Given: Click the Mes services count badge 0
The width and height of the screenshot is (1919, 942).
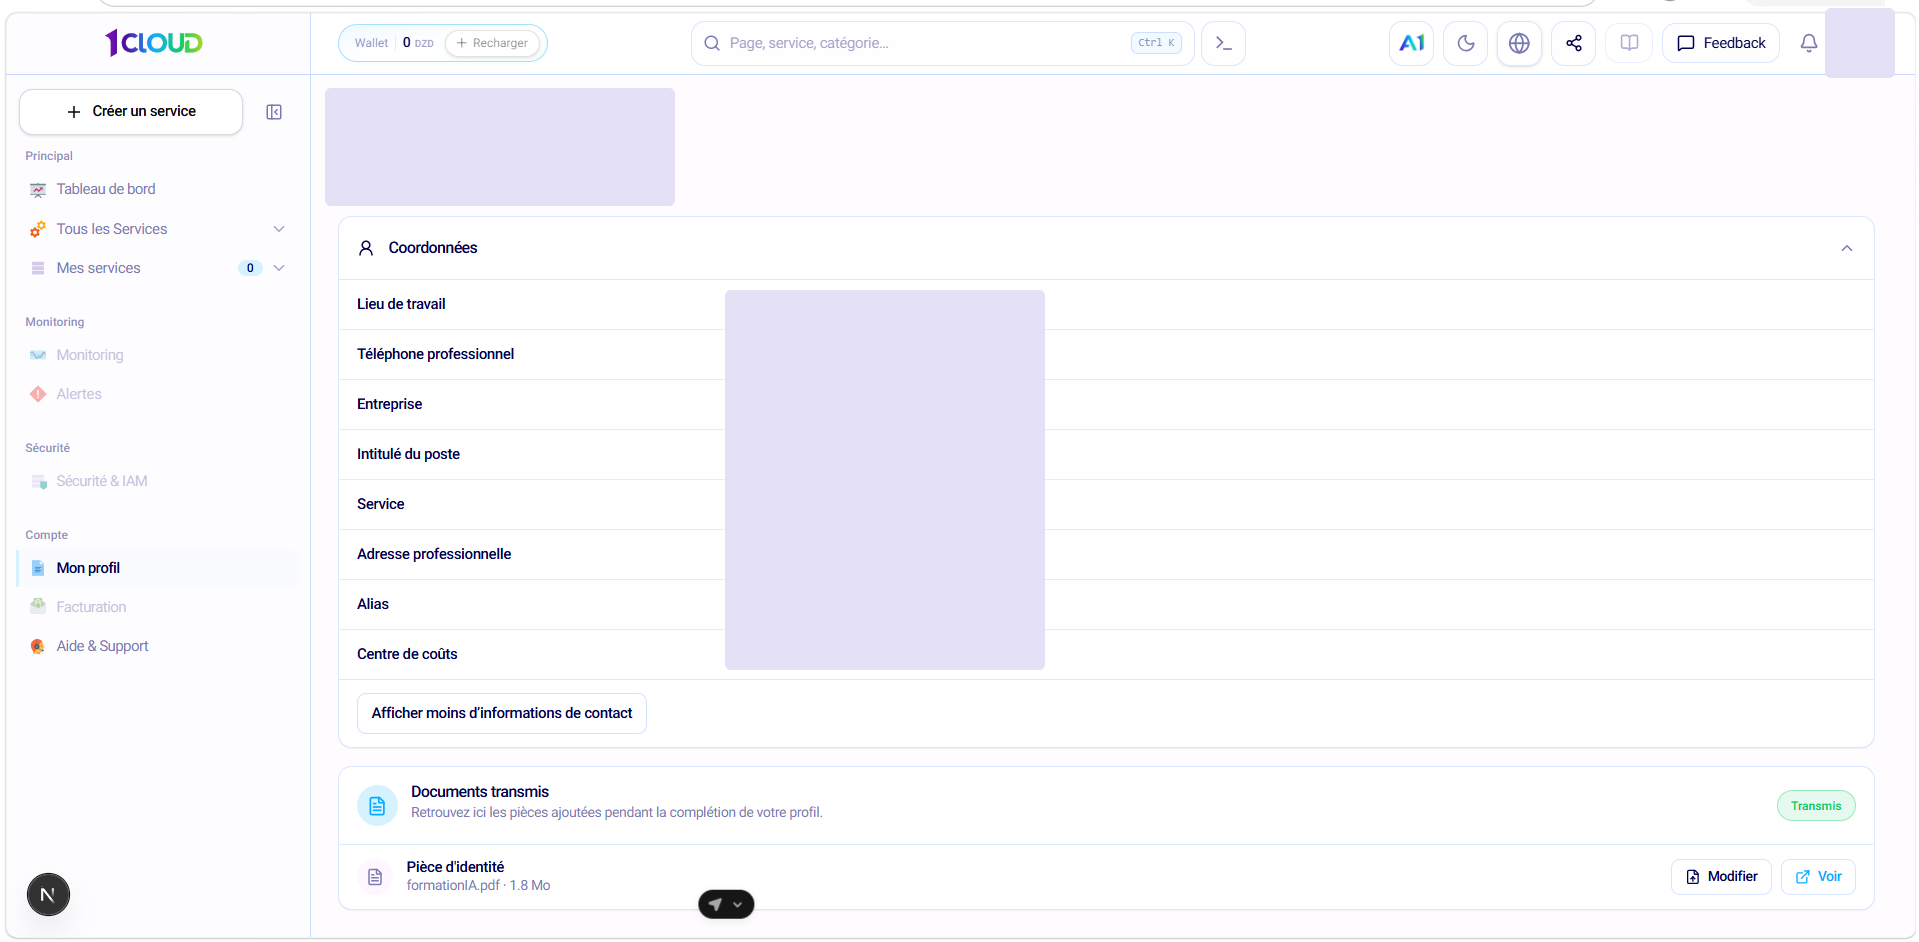Looking at the screenshot, I should point(250,268).
